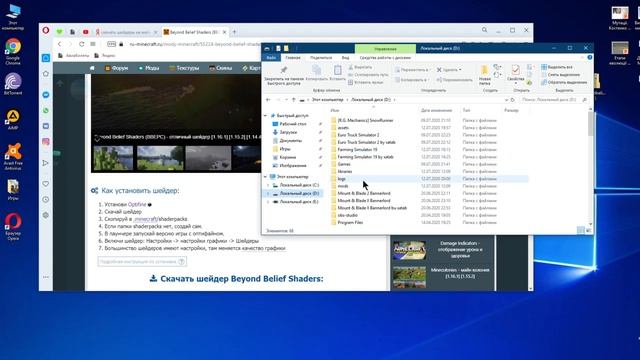Collapse the 'Быстрый доступ' tree node
Screen dimensions: 640x360
pos(266,116)
